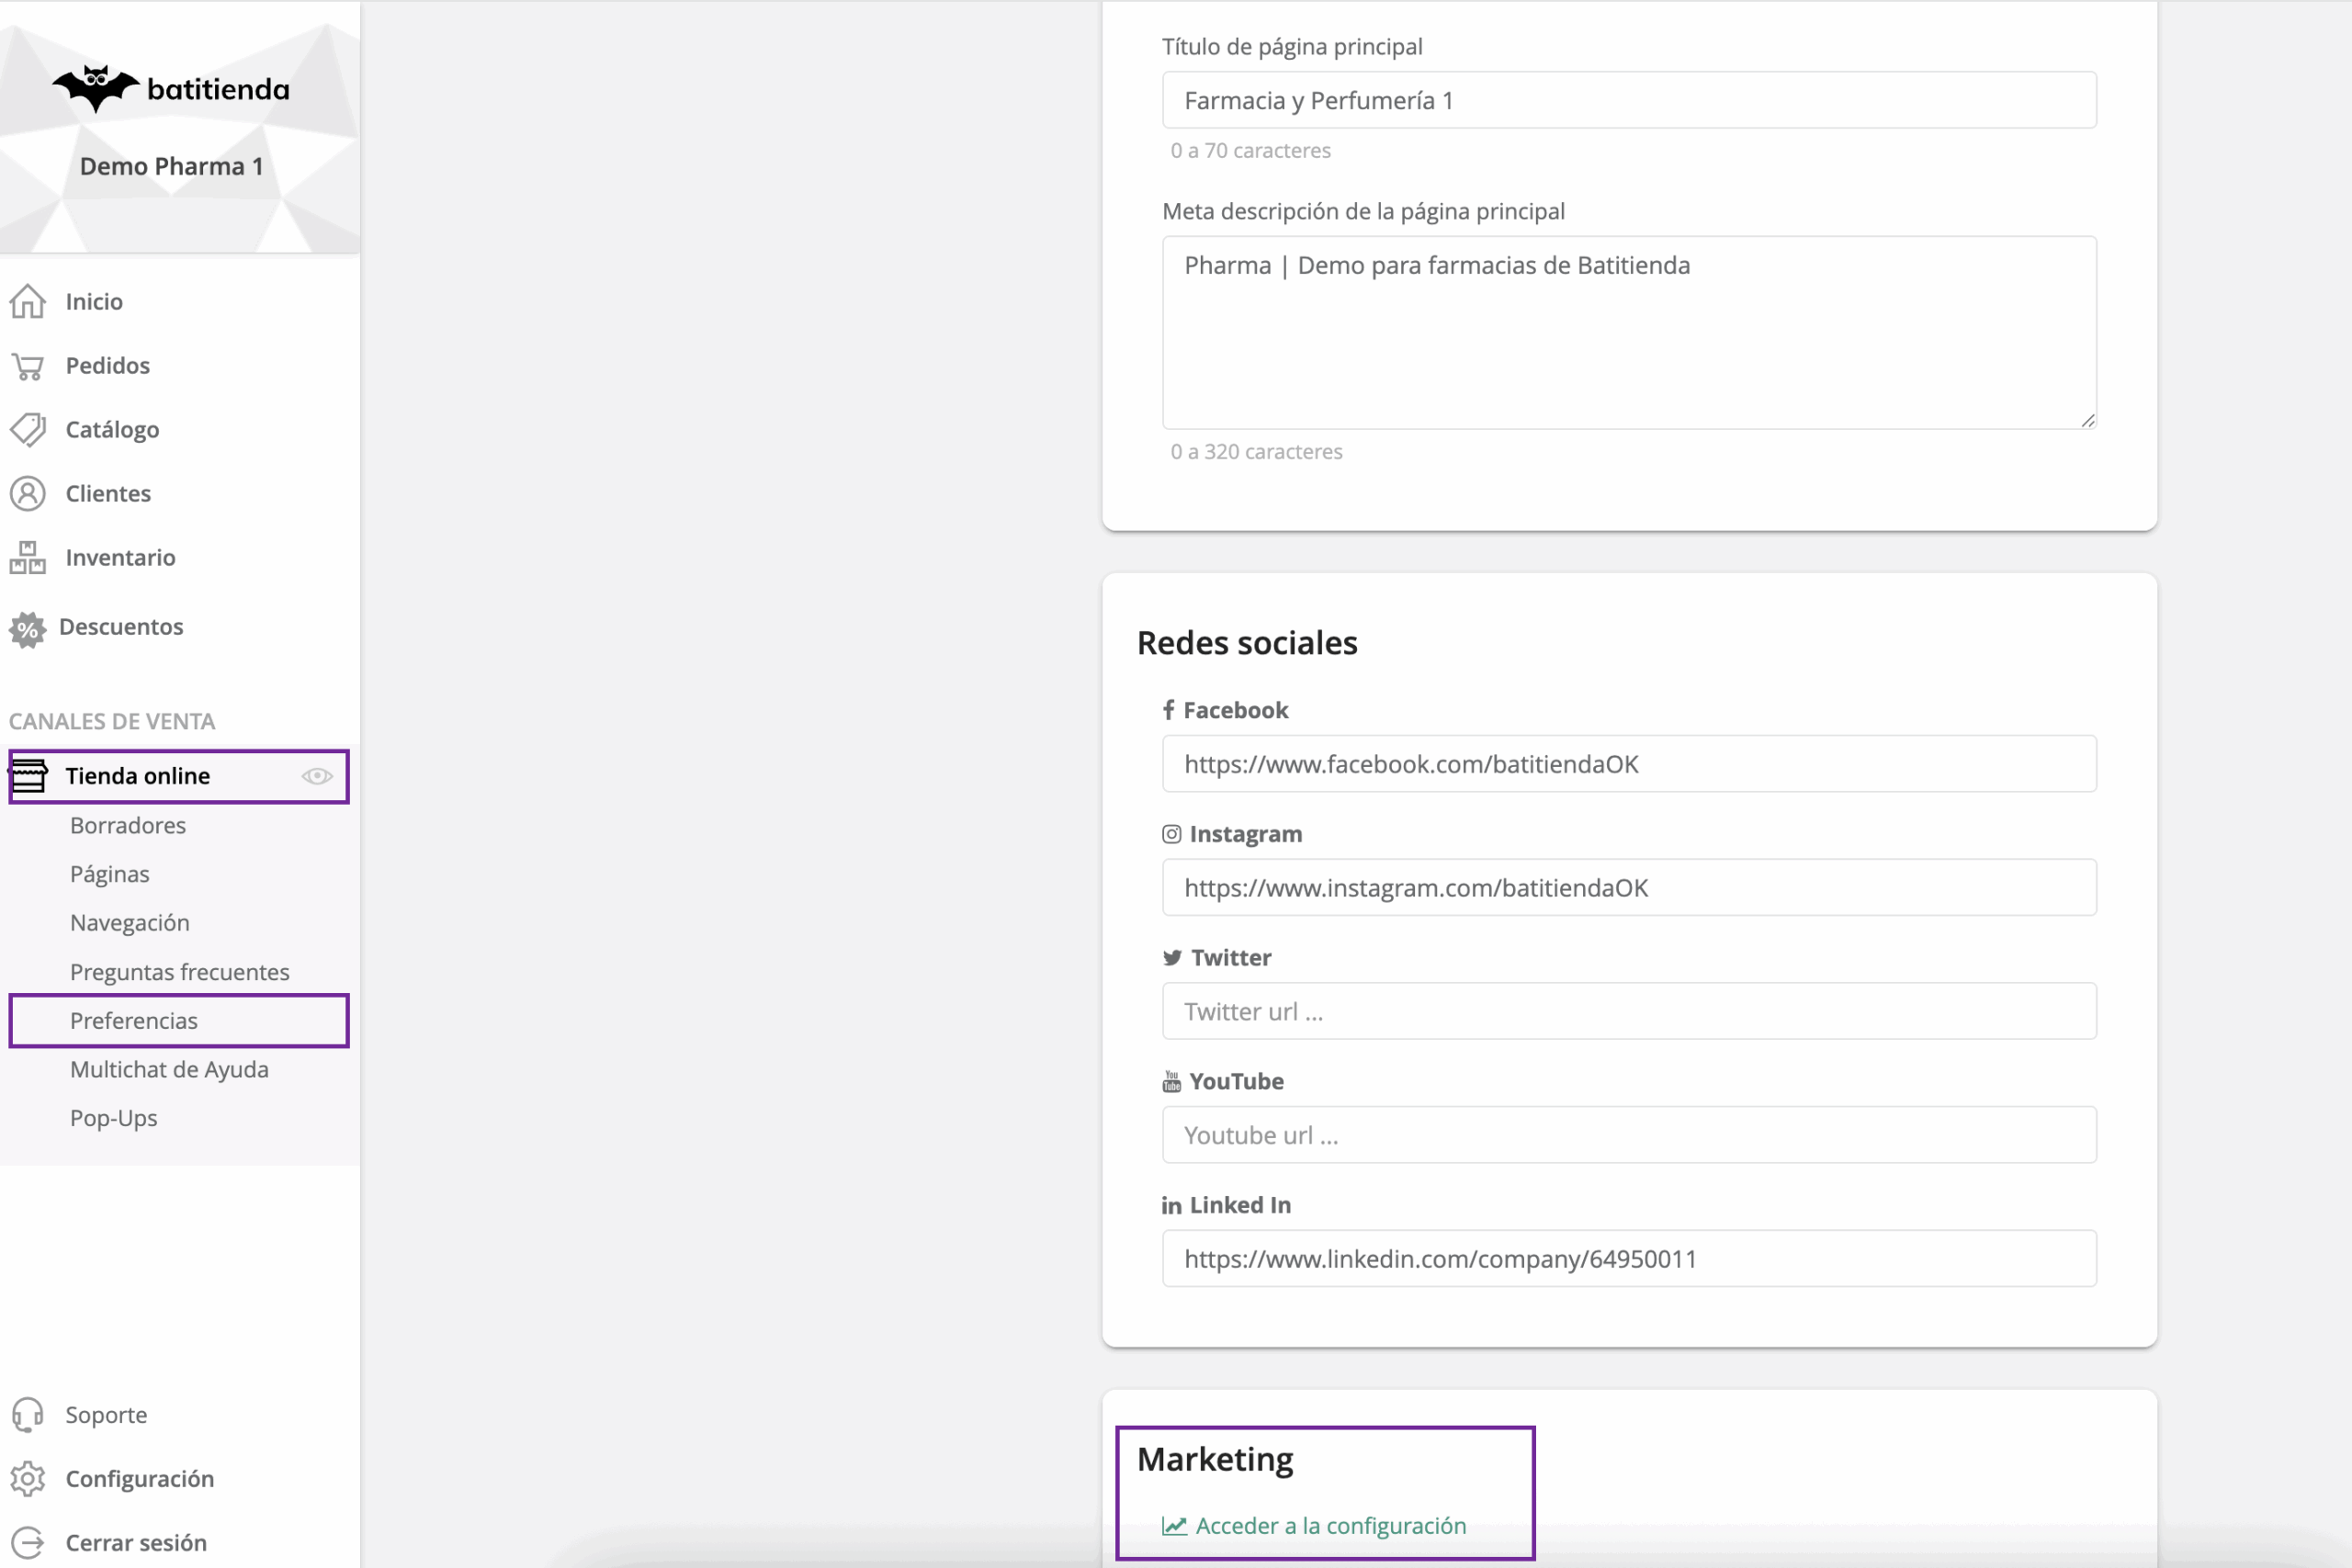Screen dimensions: 2352x1568
Task: Open the Navegación submenu item
Action: point(130,923)
